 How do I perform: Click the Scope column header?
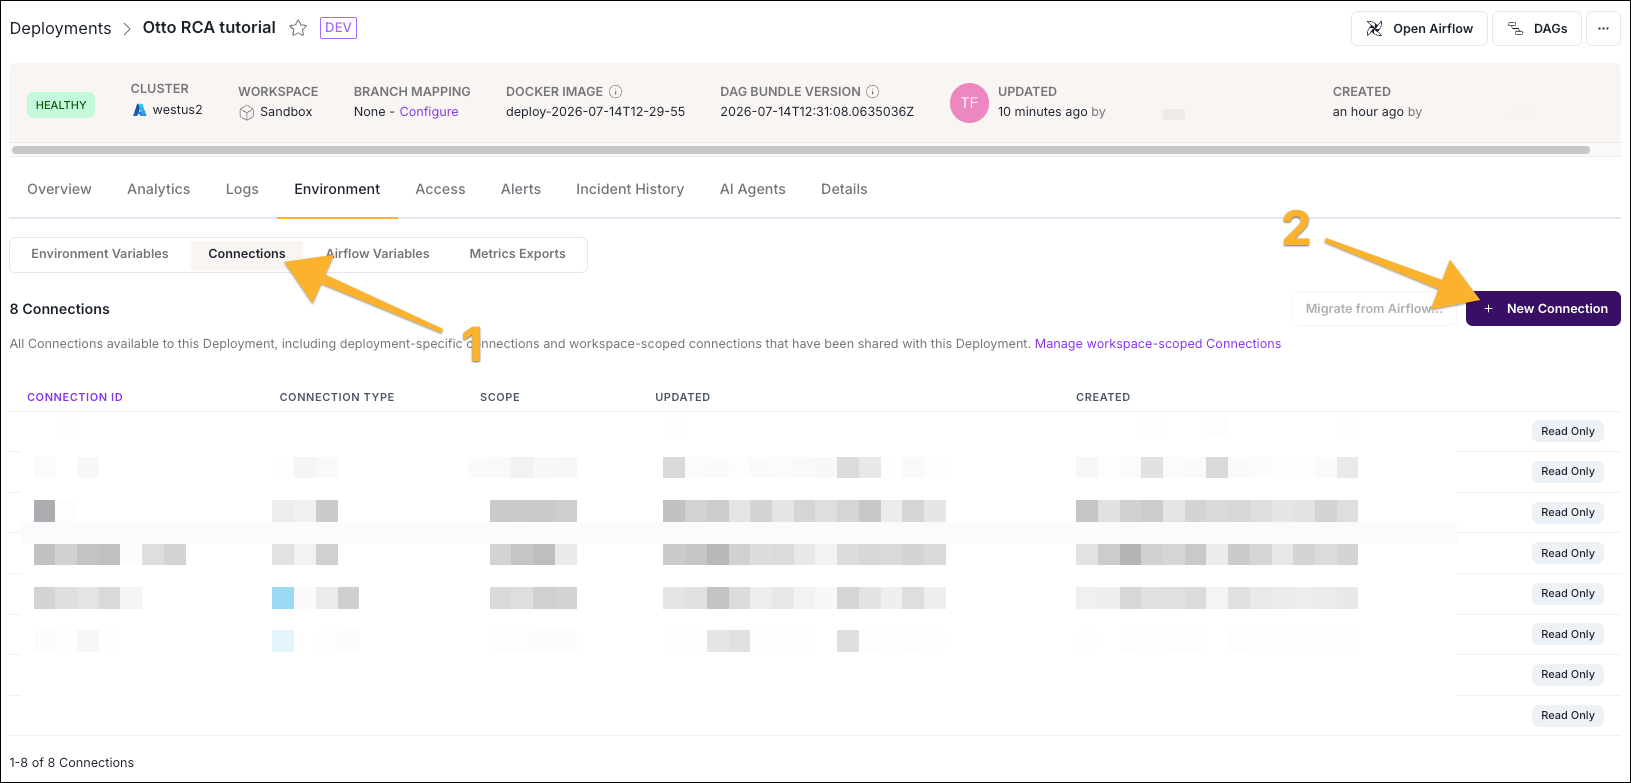500,397
